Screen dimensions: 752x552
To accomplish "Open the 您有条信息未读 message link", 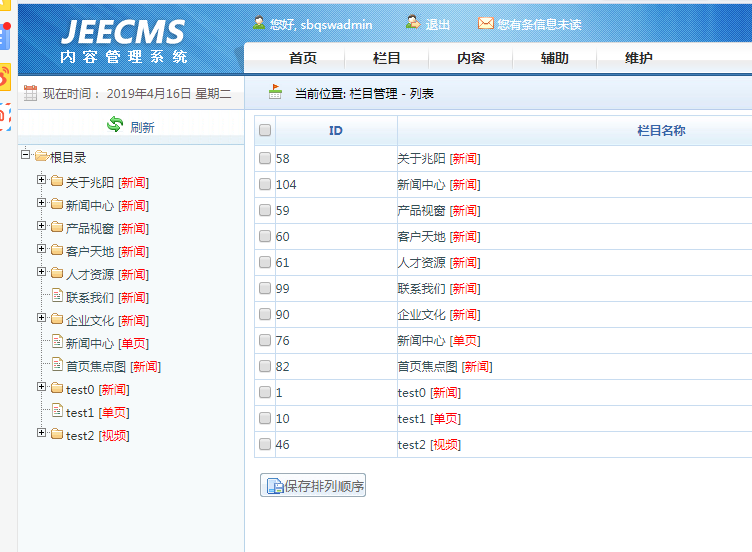I will pyautogui.click(x=539, y=24).
